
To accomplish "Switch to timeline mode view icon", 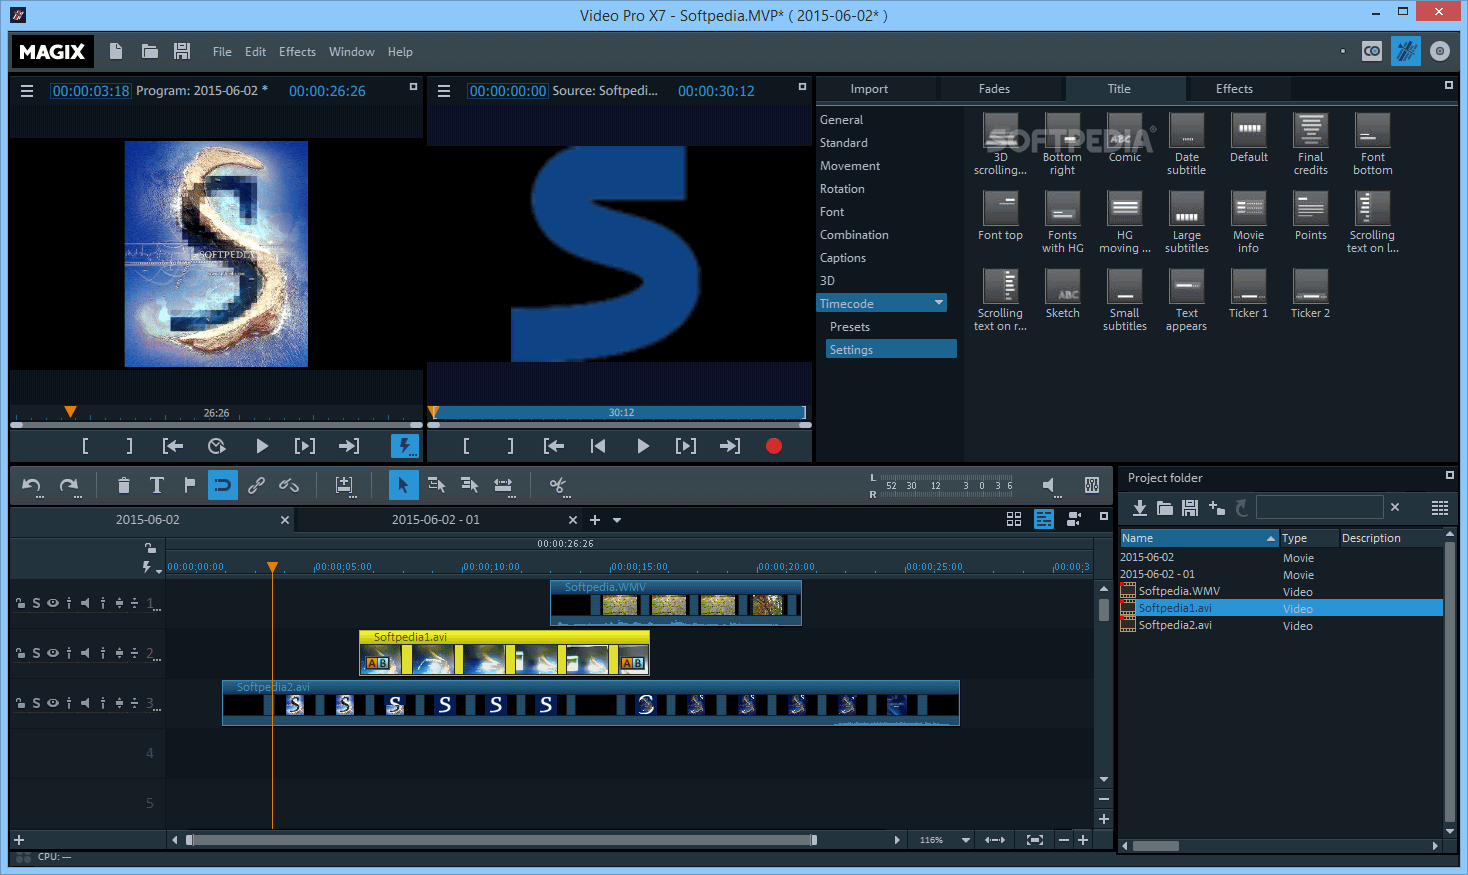I will click(1044, 519).
